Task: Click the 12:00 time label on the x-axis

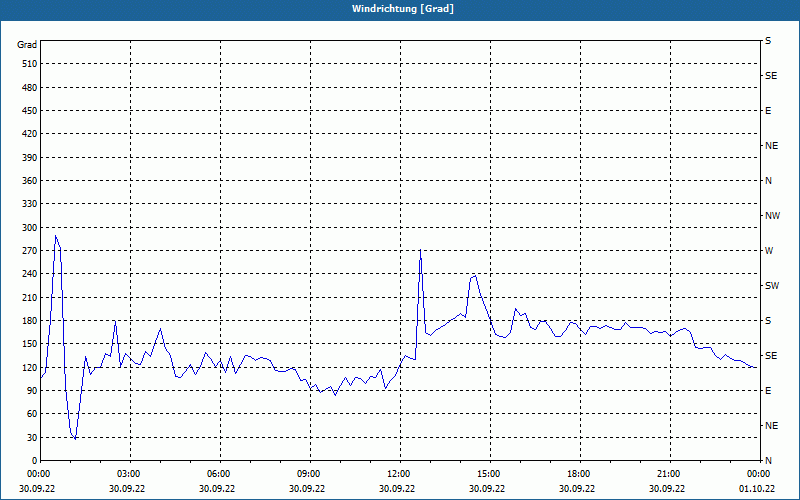Action: (x=398, y=474)
